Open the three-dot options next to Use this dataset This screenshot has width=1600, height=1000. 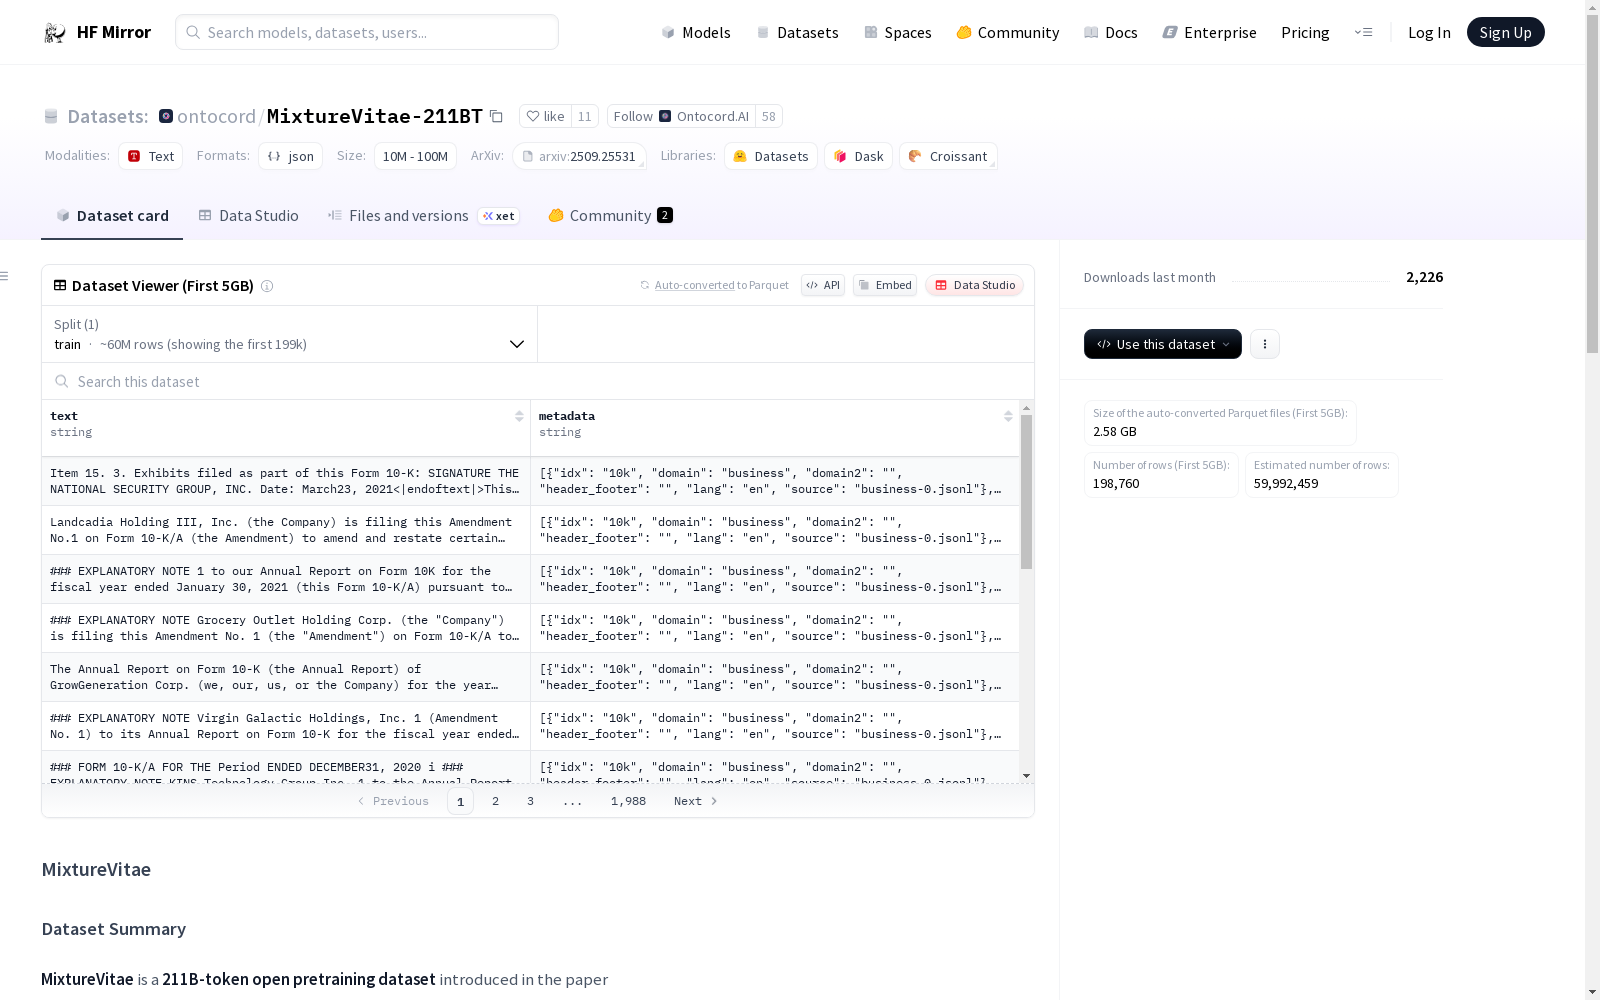point(1265,344)
